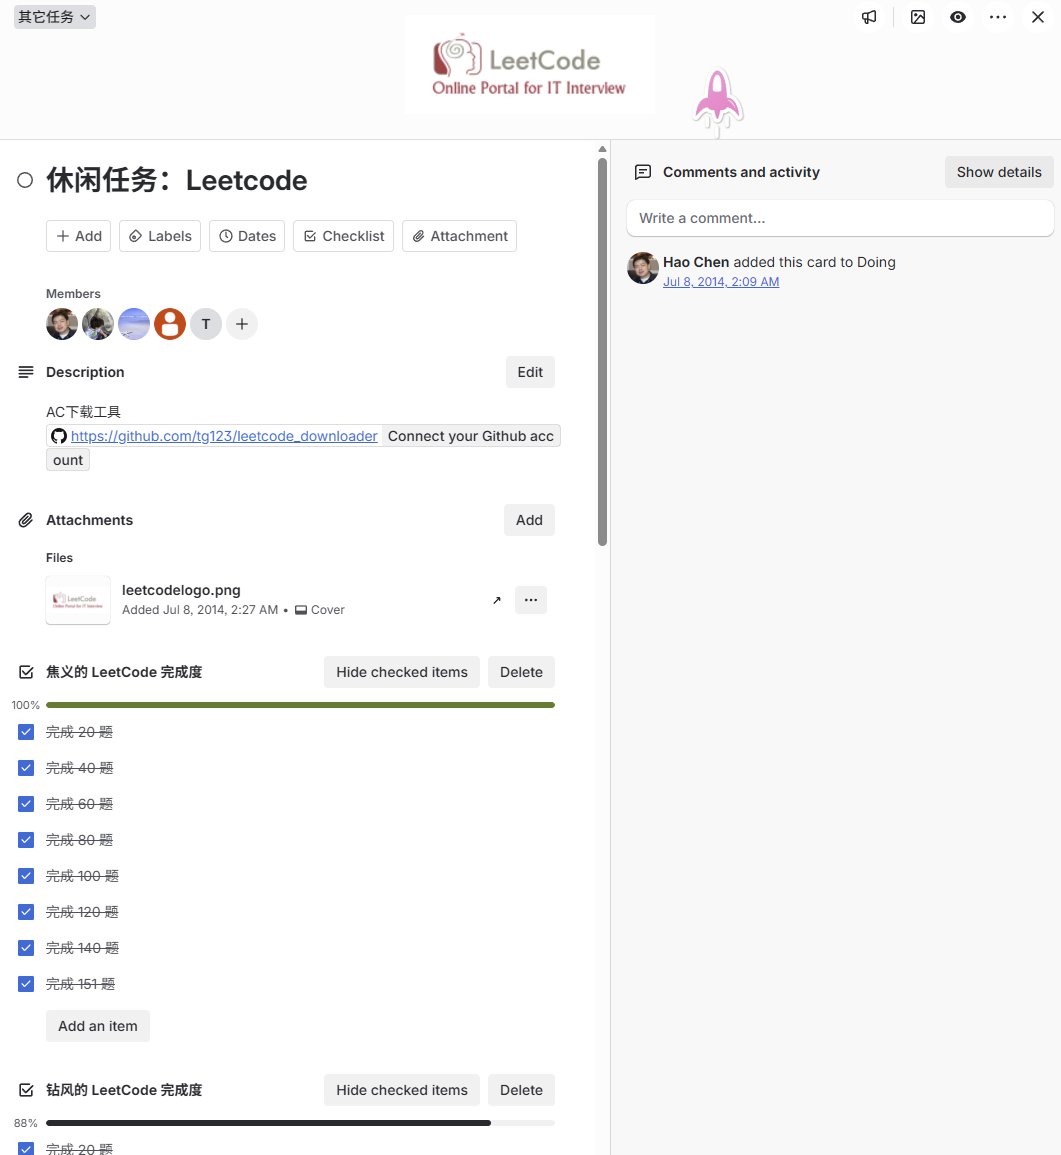This screenshot has width=1061, height=1155.
Task: Click the Write a comment field
Action: [840, 218]
